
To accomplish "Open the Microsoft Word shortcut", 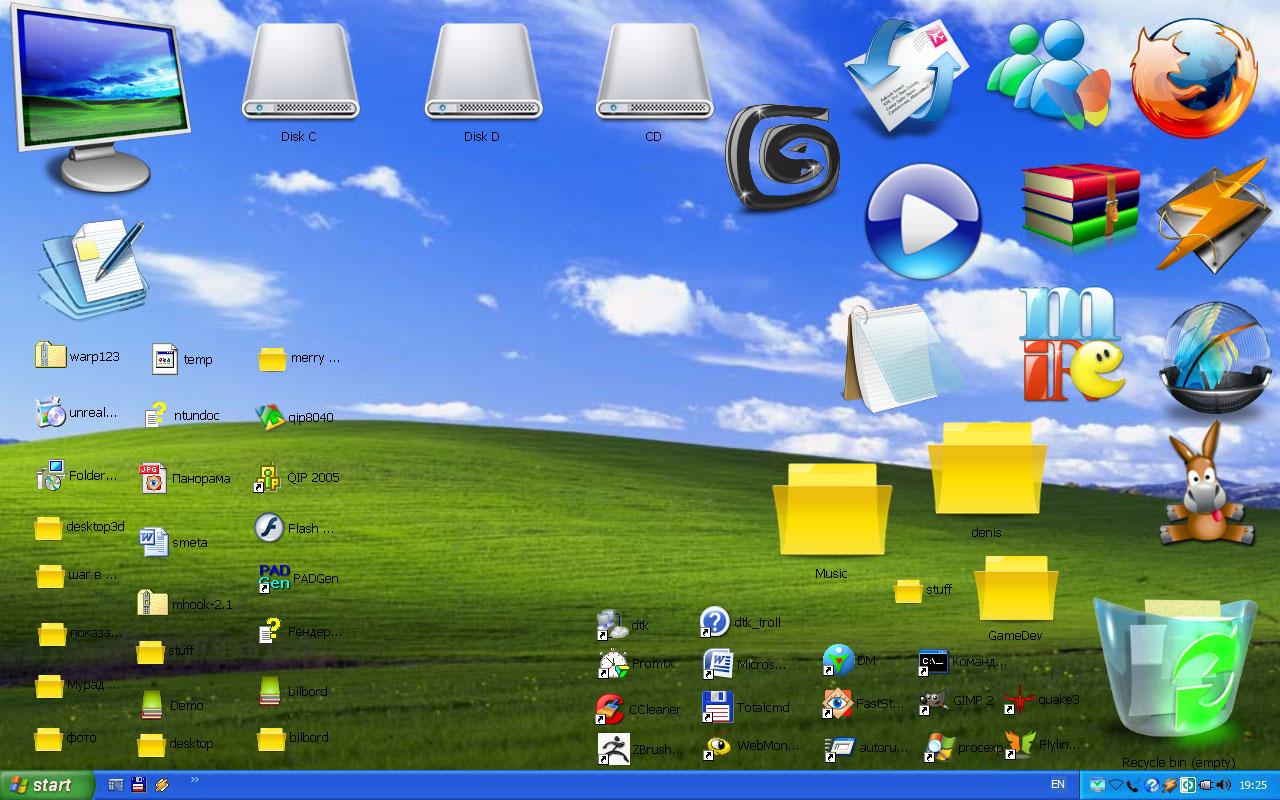I will pos(719,662).
